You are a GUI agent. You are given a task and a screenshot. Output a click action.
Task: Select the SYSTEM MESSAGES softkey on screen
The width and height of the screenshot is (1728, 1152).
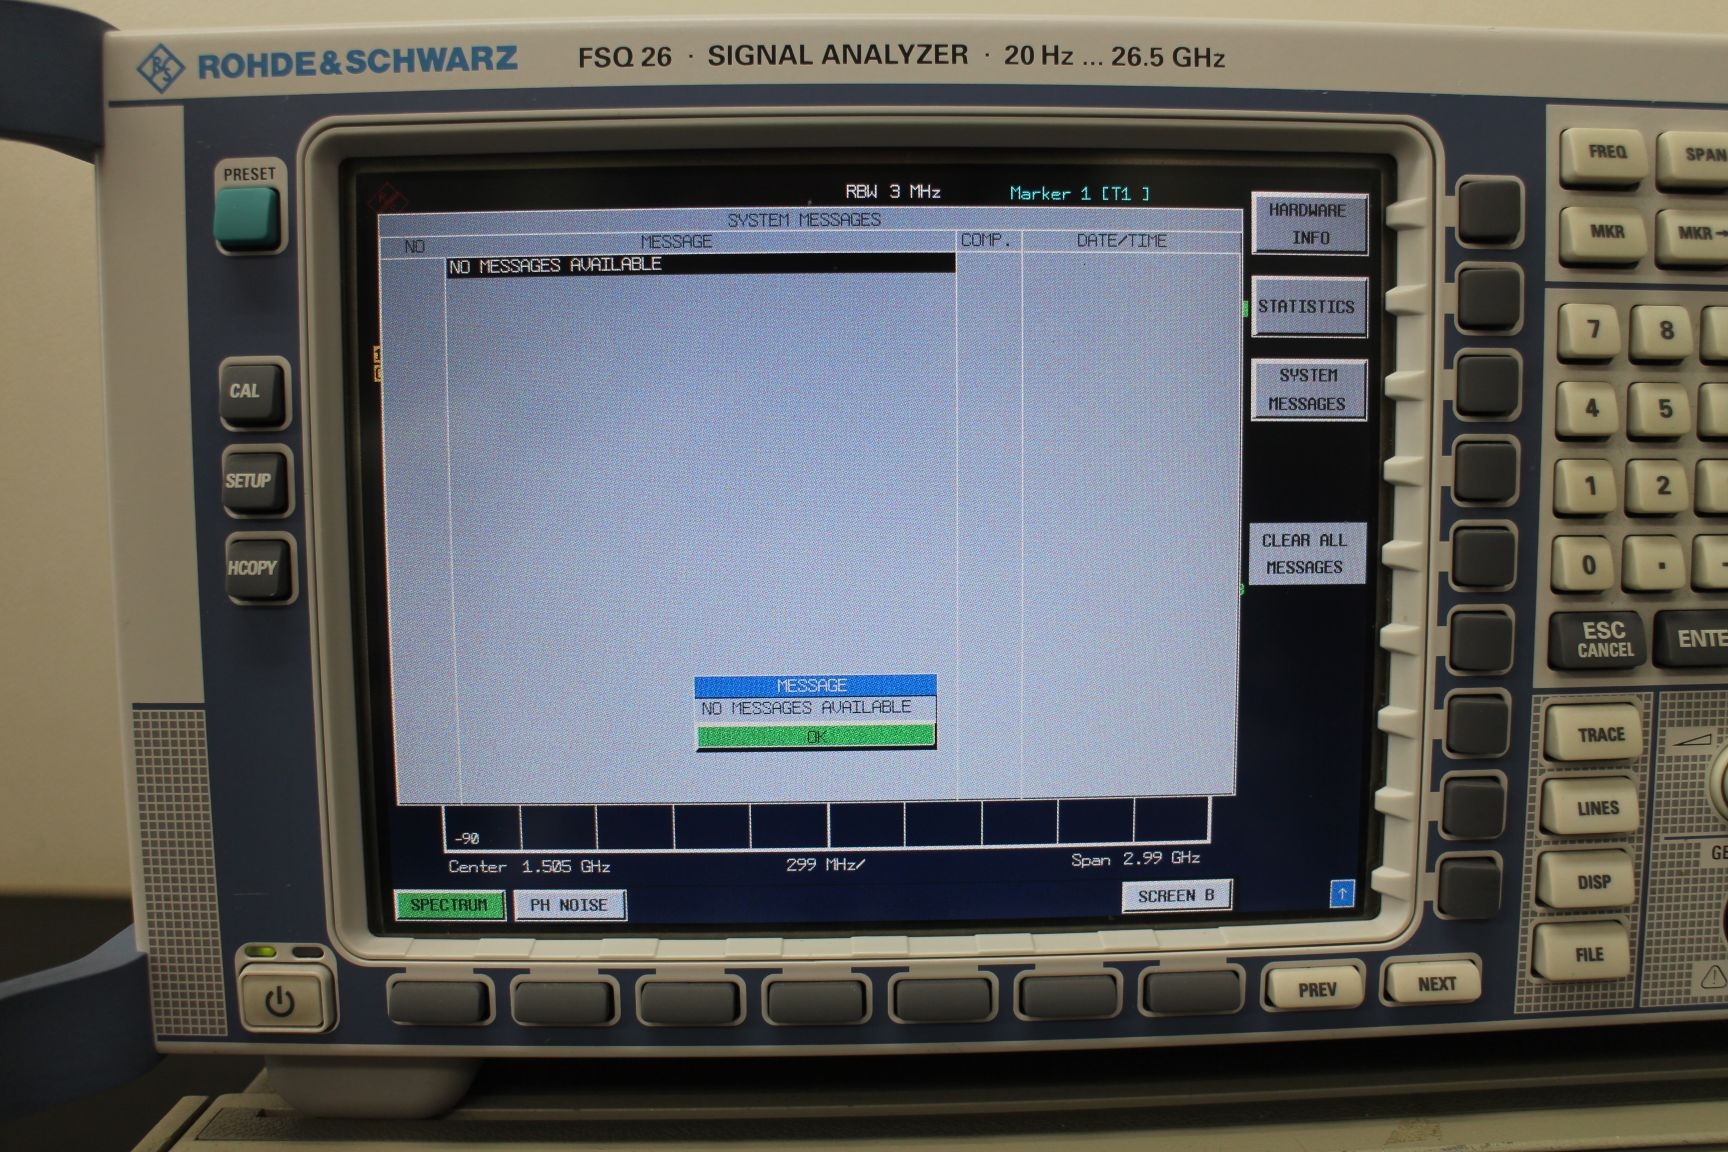(1307, 389)
